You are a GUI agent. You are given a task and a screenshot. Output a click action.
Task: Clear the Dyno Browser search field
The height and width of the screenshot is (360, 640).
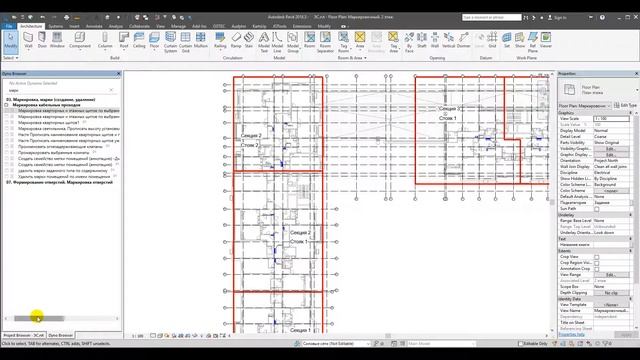111,90
